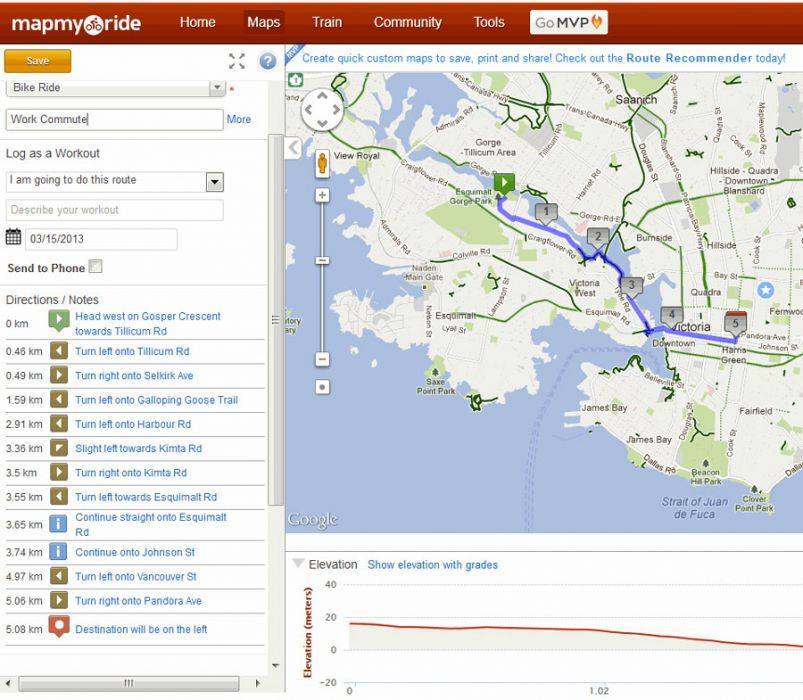This screenshot has height=700, width=803.
Task: Click the orange Save button
Action: pos(38,61)
